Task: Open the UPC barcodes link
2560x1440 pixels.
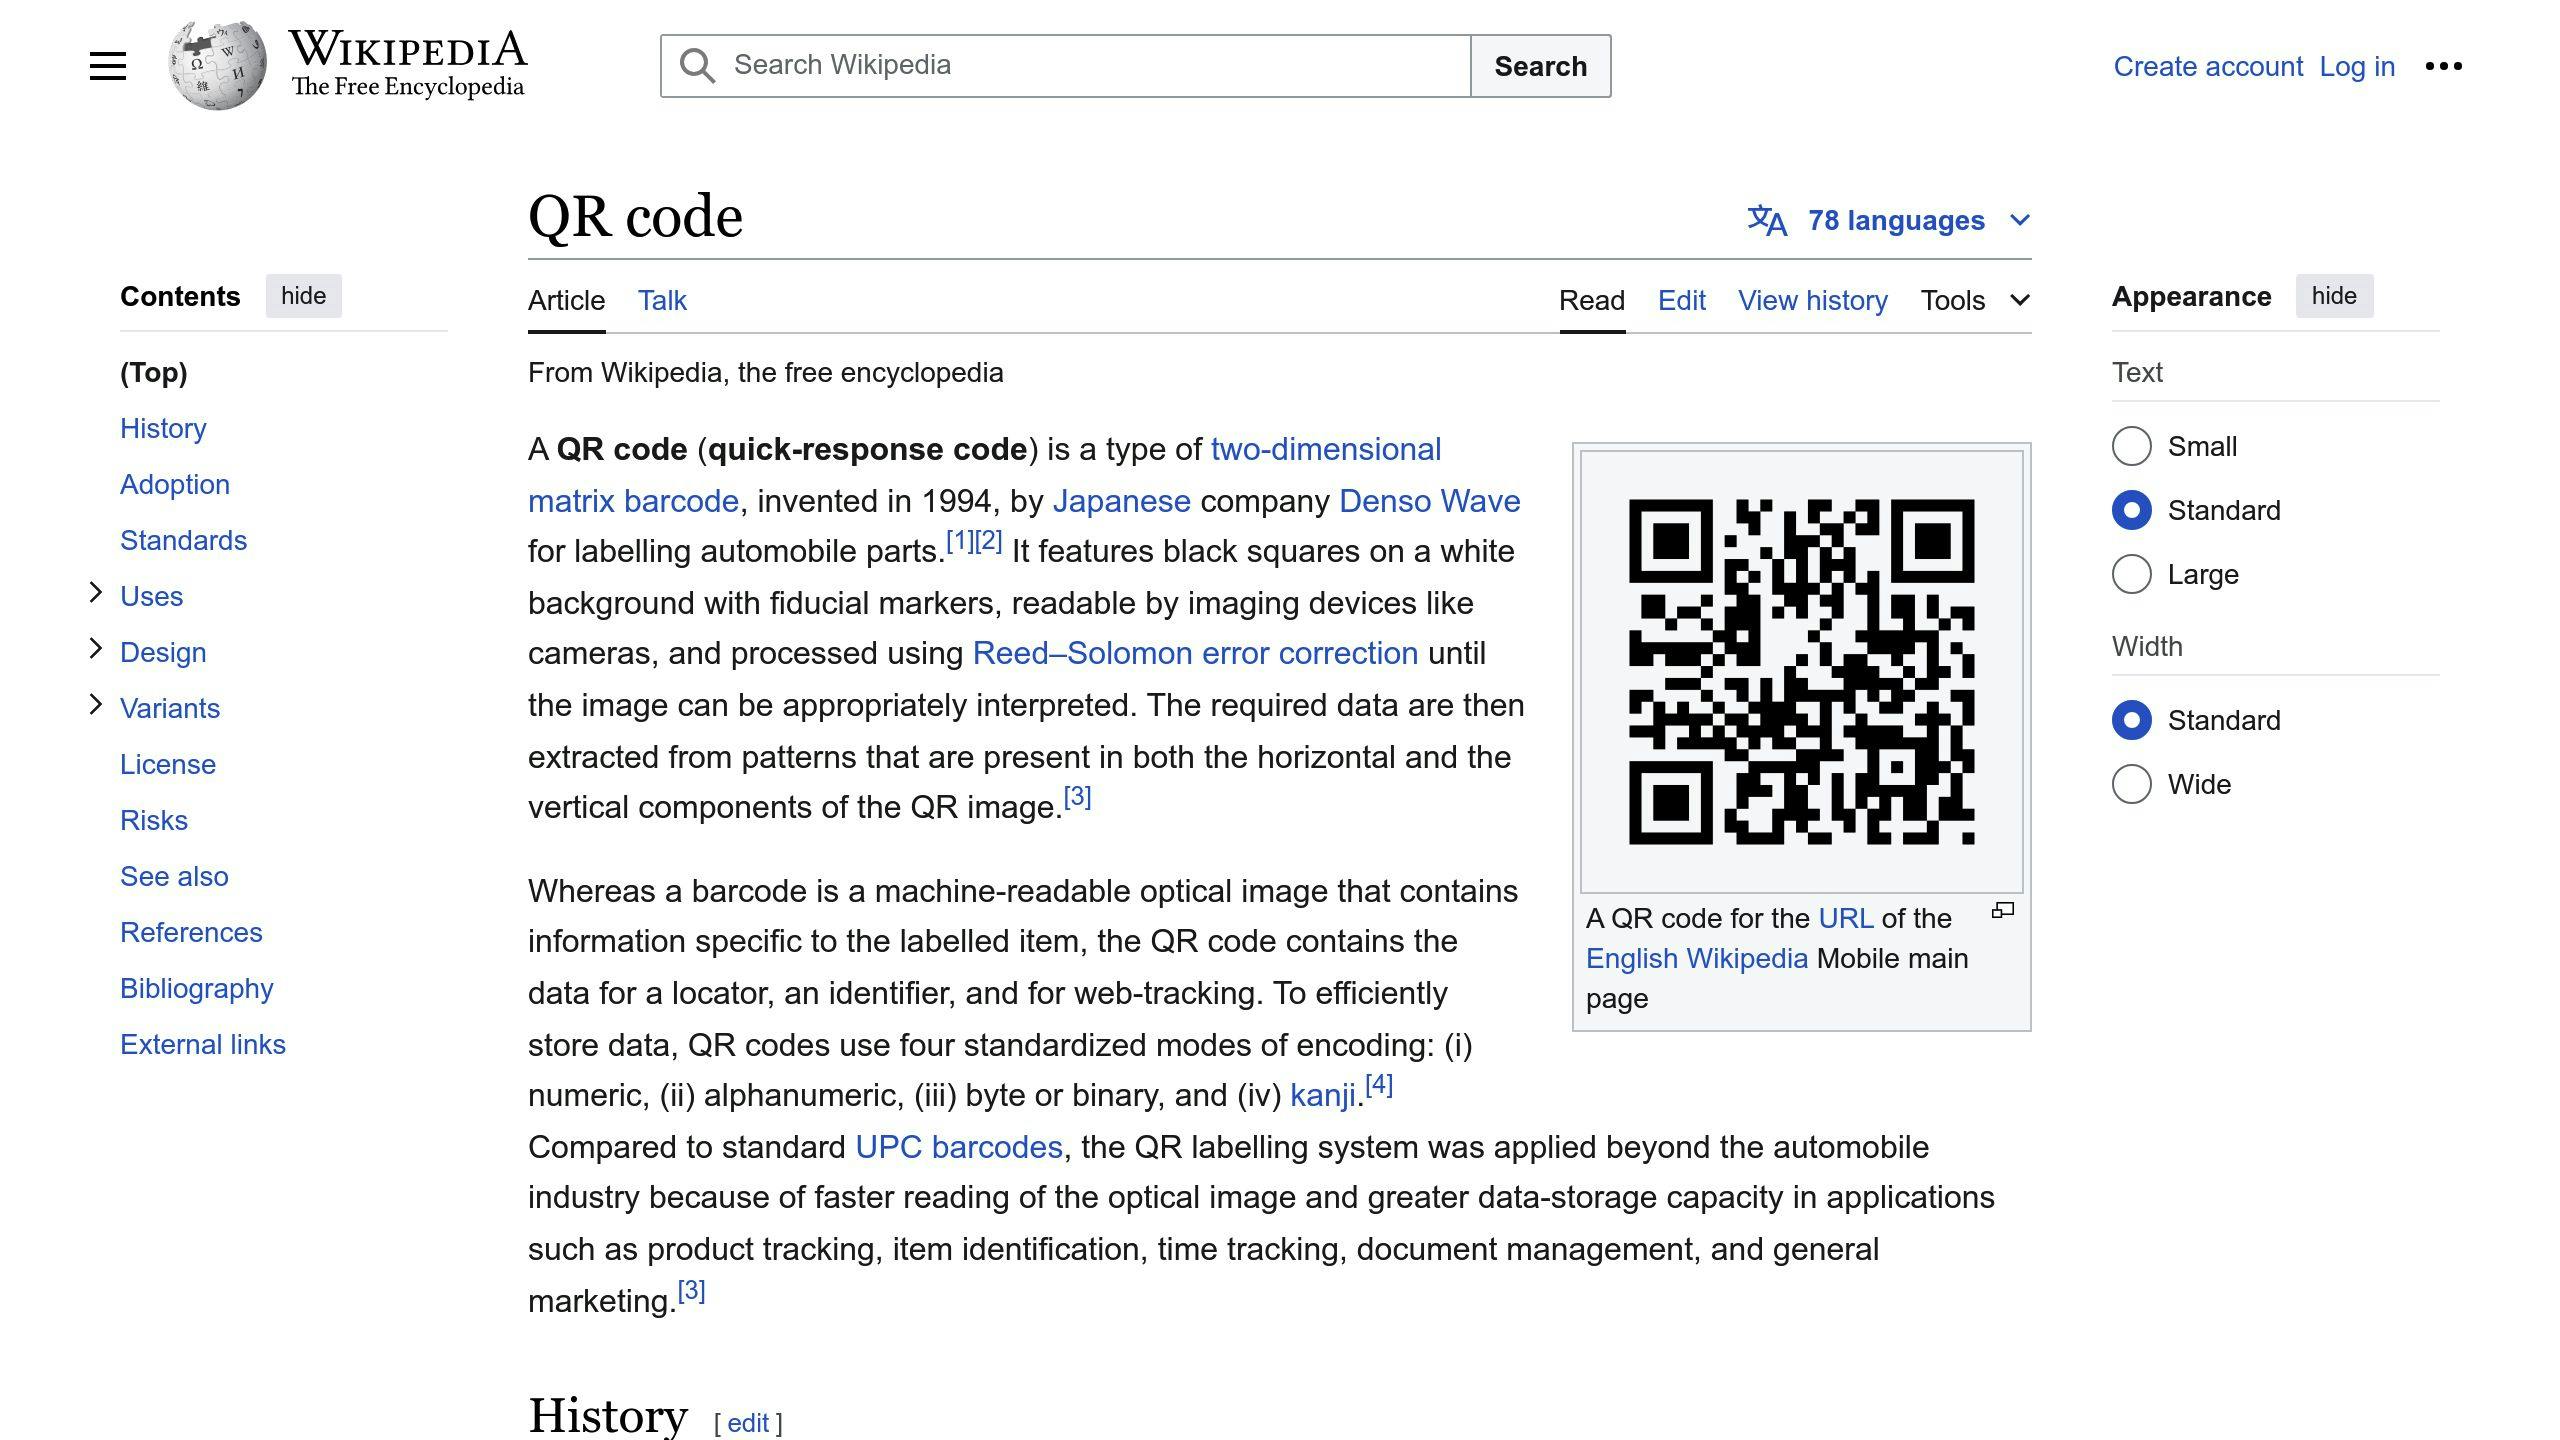Action: click(958, 1147)
